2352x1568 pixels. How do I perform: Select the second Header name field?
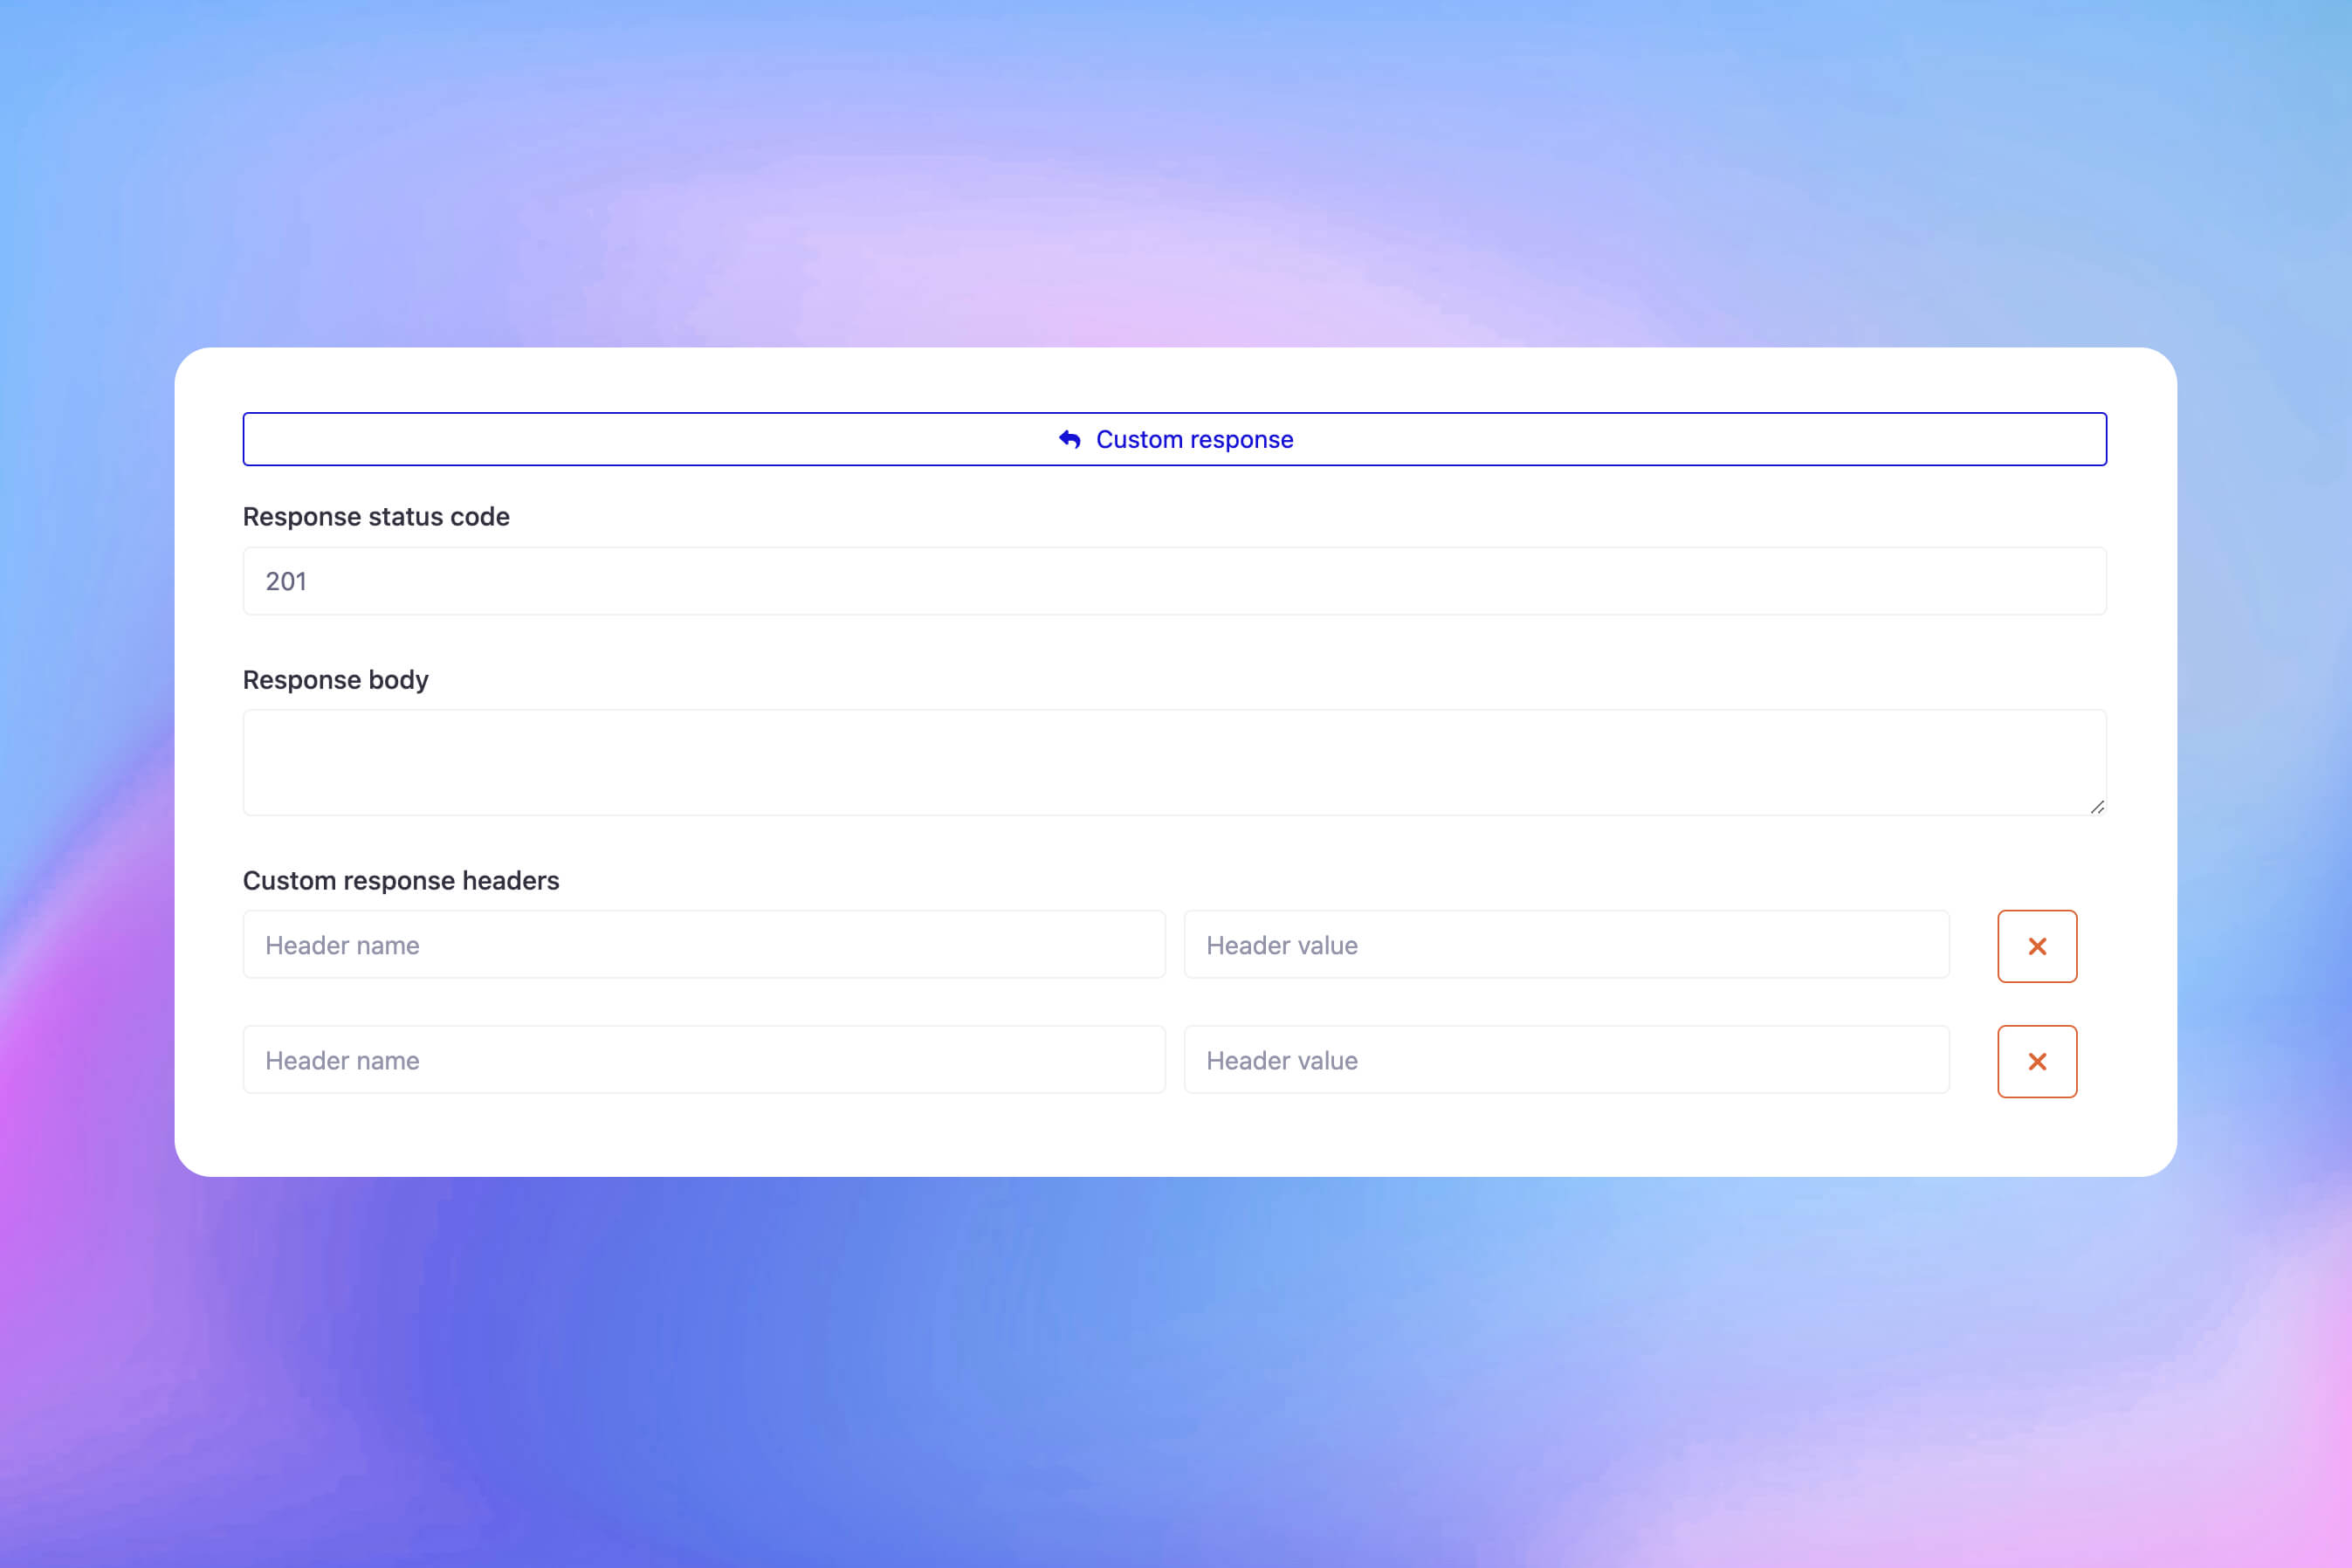[x=704, y=1060]
